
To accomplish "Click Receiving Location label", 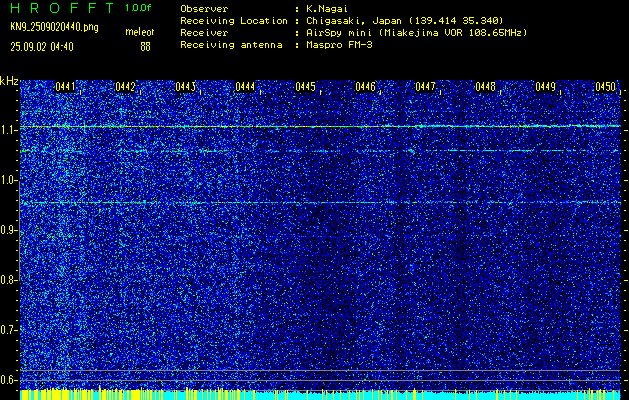I will pos(234,21).
